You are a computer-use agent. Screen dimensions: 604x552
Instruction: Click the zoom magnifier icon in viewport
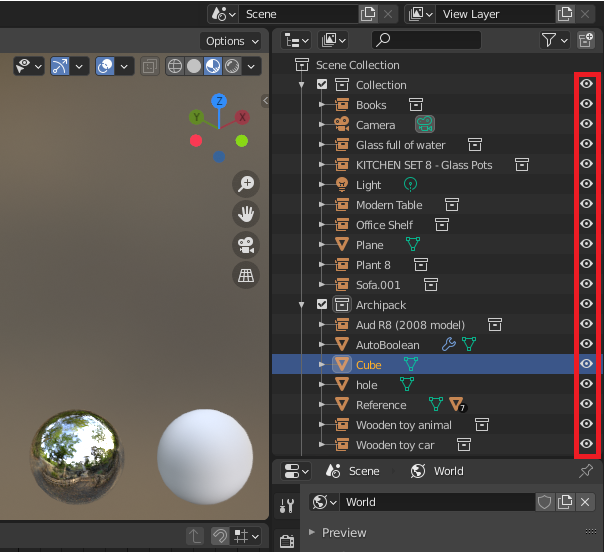(x=246, y=183)
